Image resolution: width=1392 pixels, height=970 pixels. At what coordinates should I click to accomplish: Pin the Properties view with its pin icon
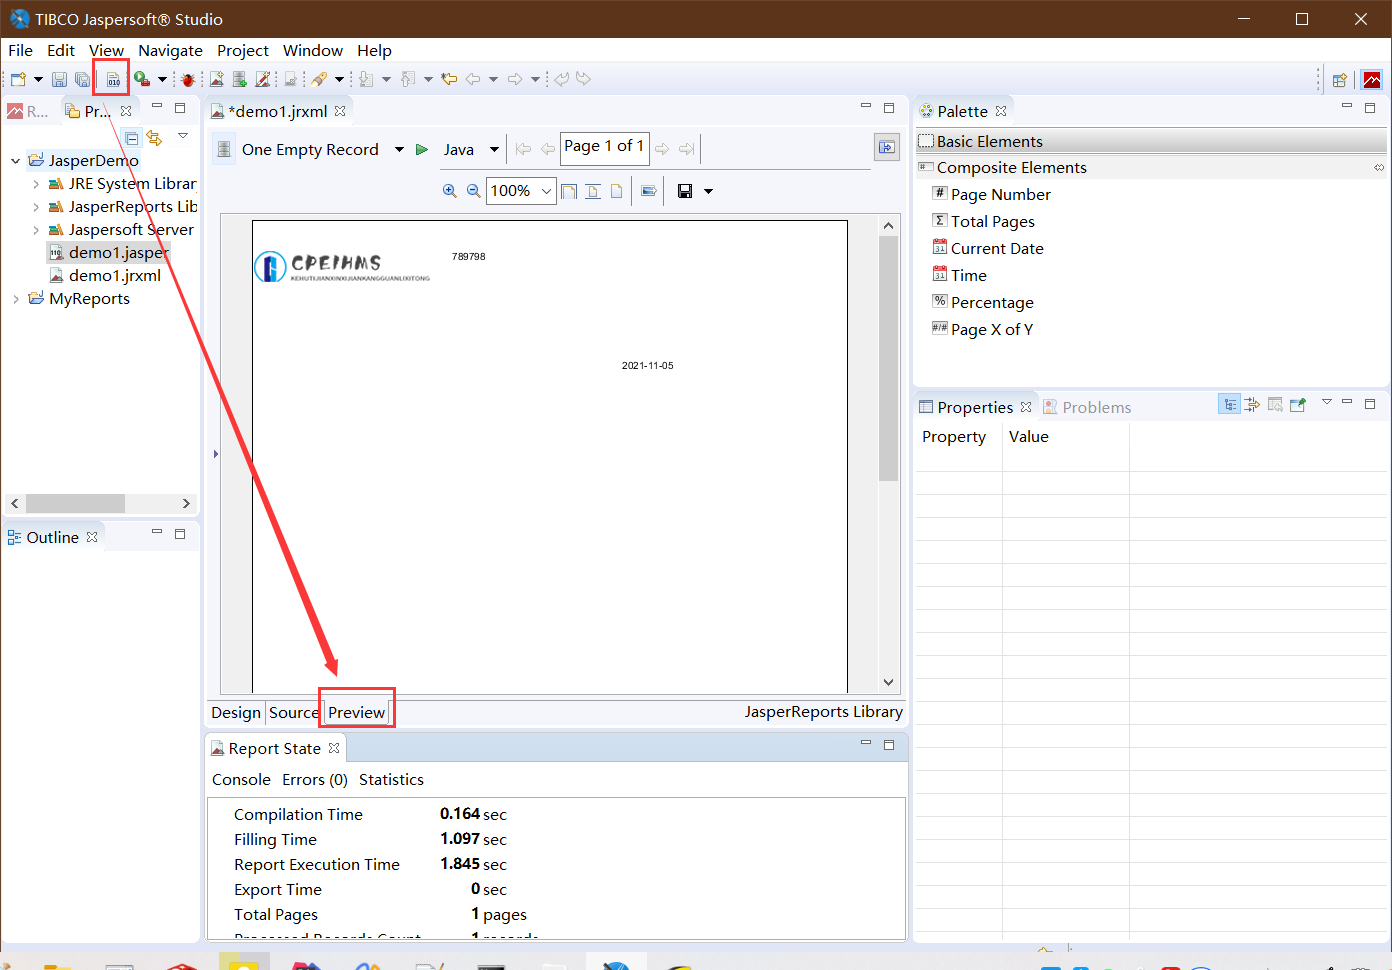pyautogui.click(x=1298, y=403)
